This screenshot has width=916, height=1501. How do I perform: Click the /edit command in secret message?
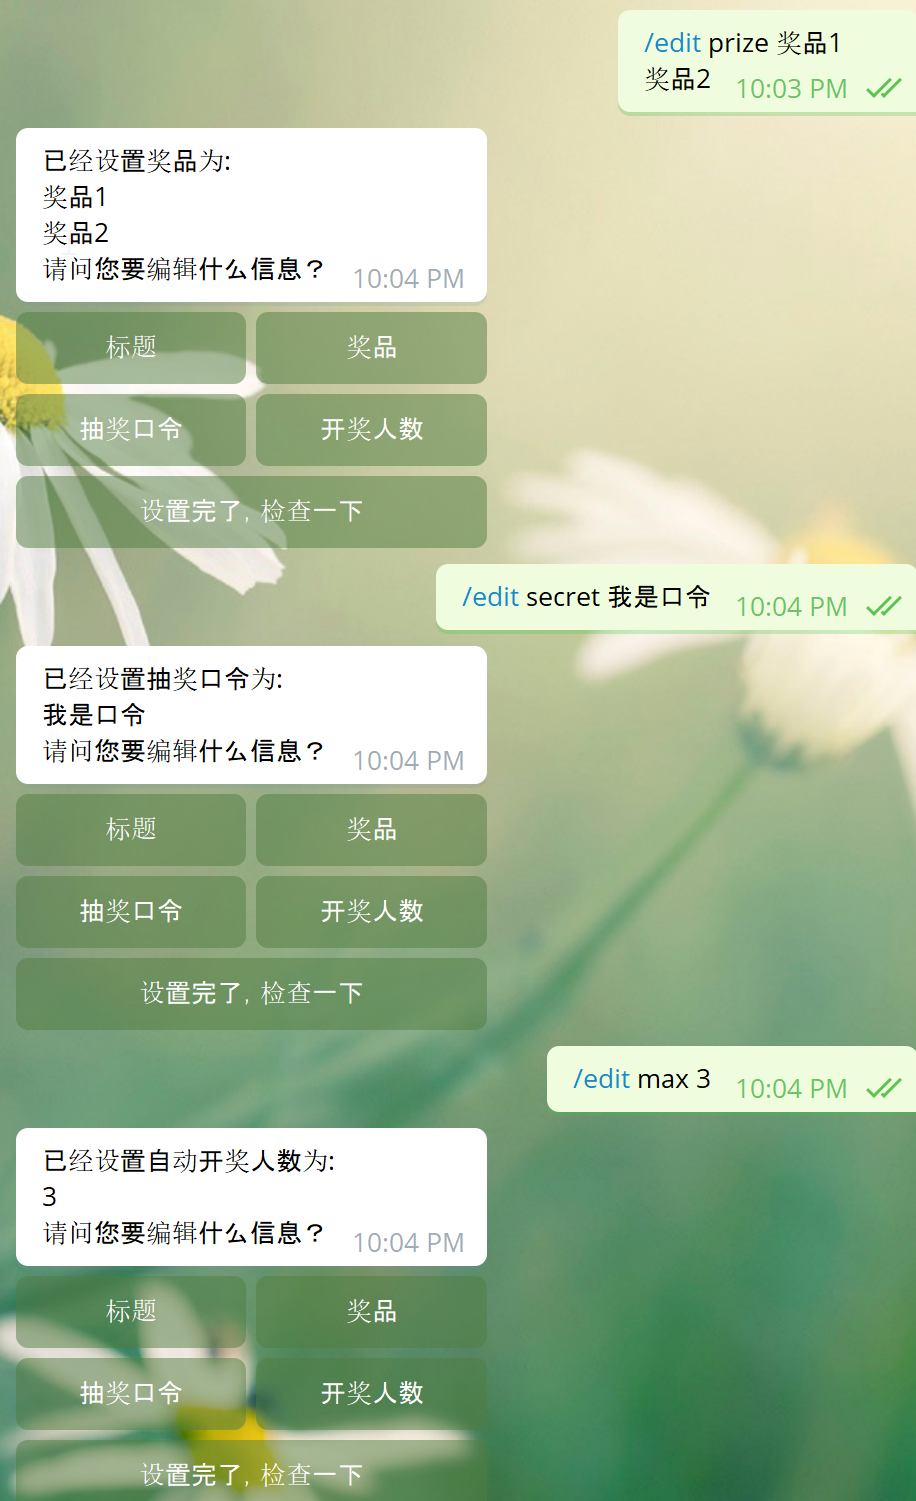[490, 597]
